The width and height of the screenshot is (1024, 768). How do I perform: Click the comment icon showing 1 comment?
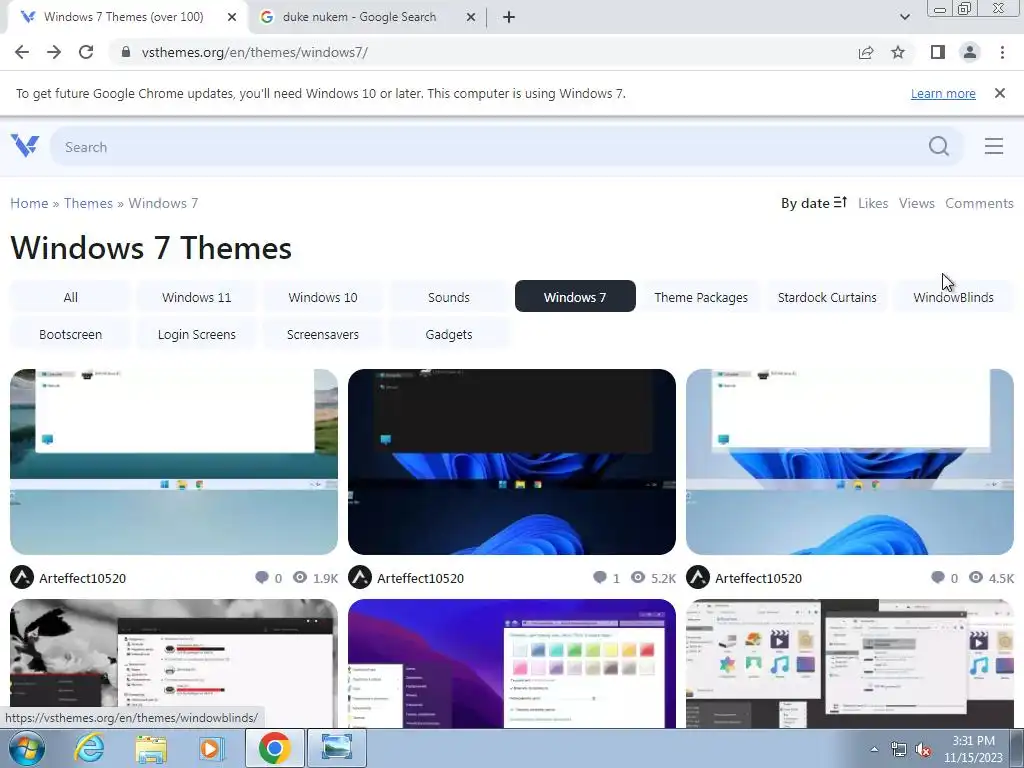coord(600,577)
